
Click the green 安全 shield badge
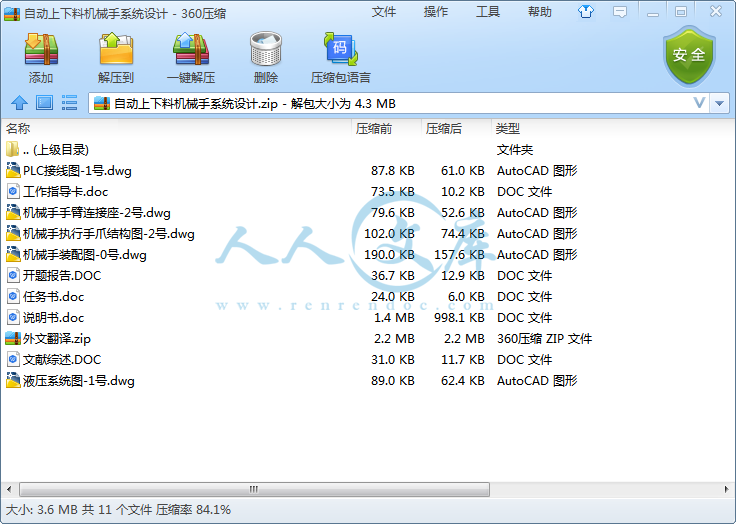click(689, 56)
